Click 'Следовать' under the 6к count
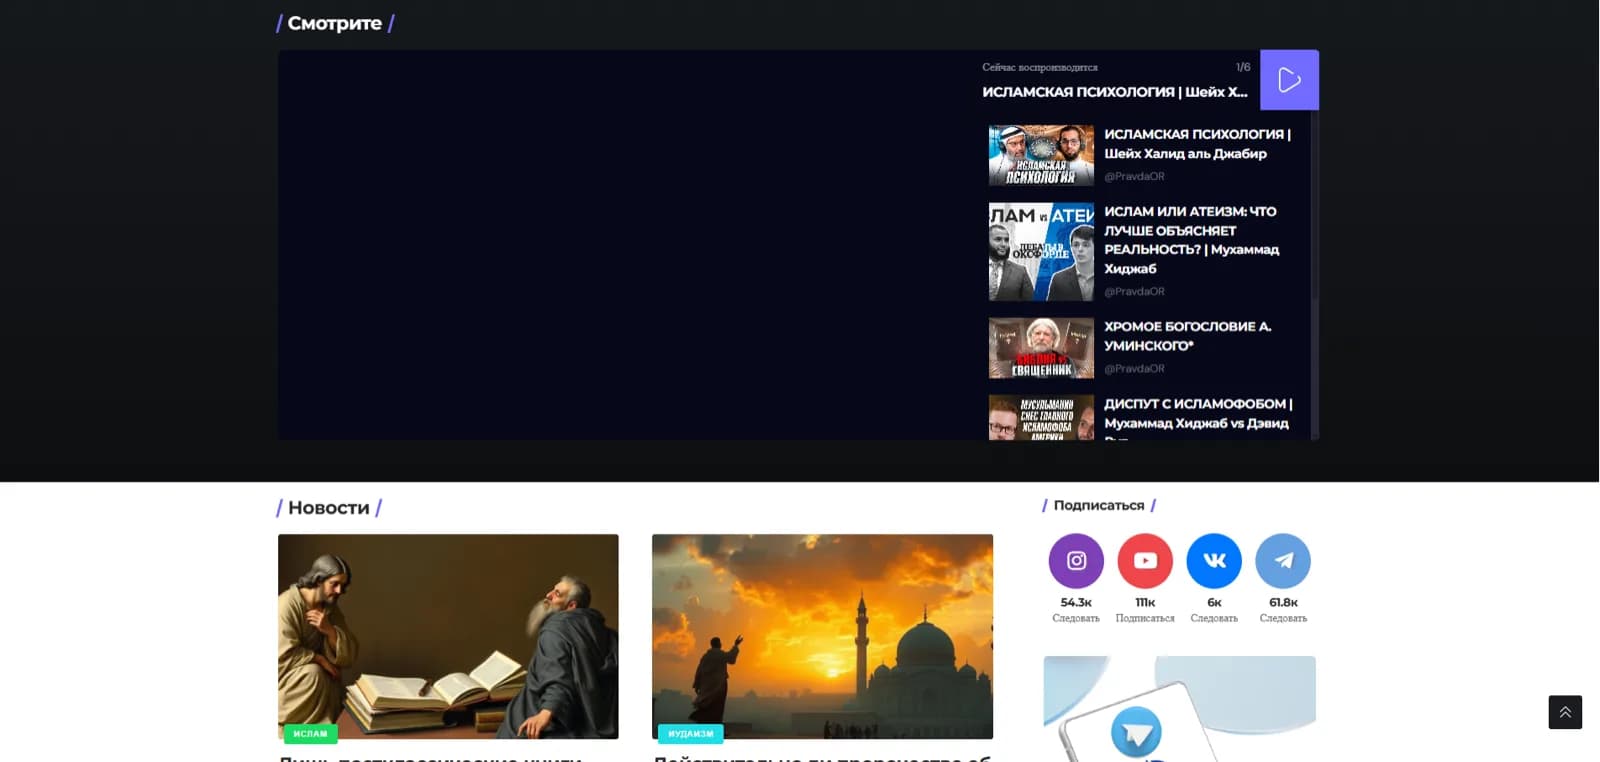The width and height of the screenshot is (1600, 762). 1214,619
